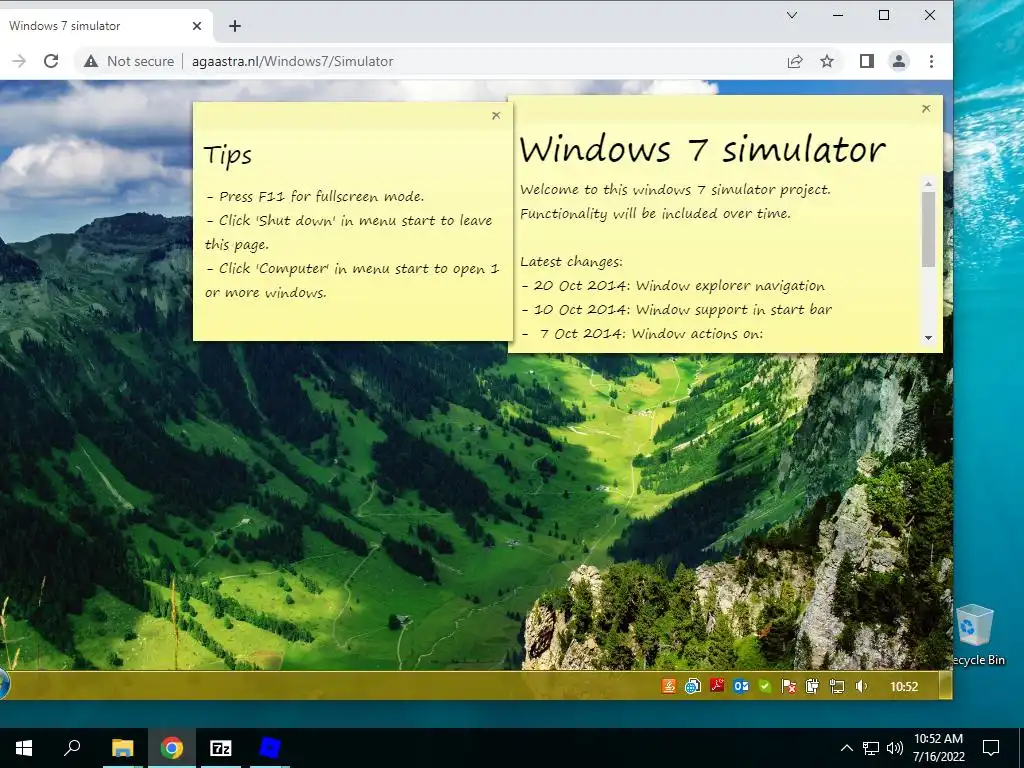Show hidden tray icons chevron

coord(846,748)
